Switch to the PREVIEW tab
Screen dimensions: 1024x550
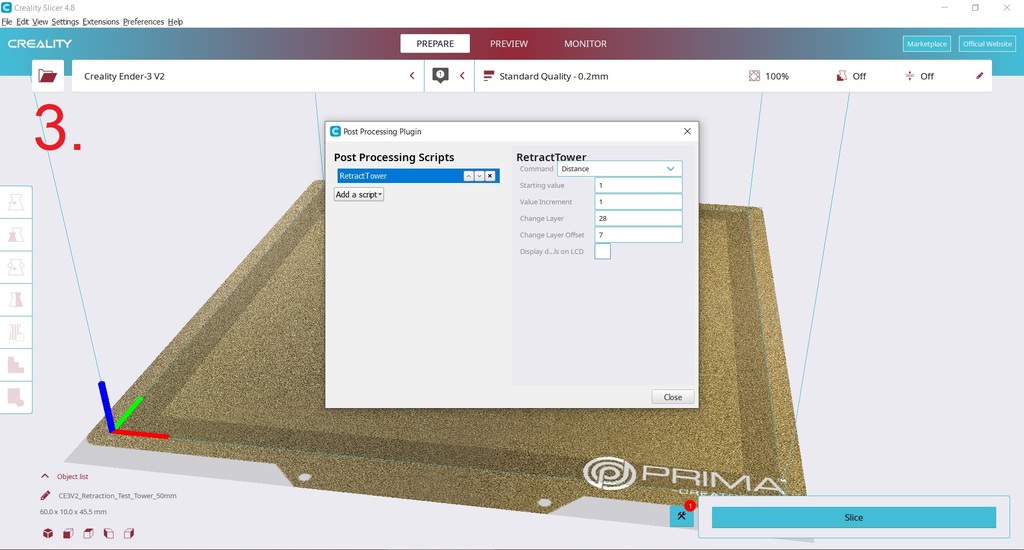click(508, 44)
